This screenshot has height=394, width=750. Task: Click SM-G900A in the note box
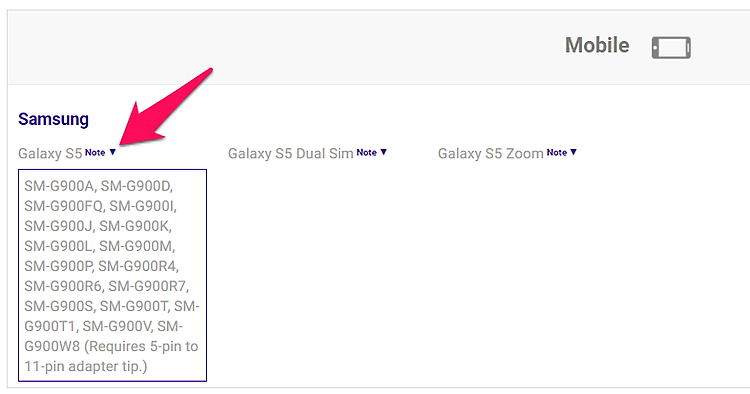(59, 186)
